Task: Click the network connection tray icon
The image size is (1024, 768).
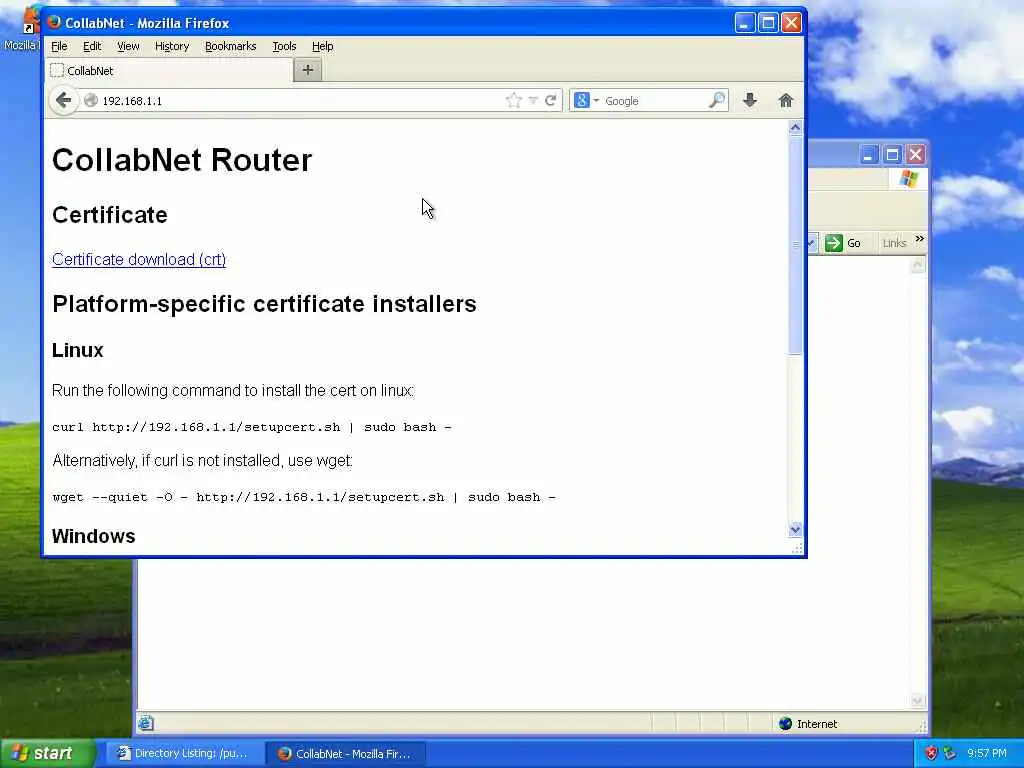Action: pos(950,754)
